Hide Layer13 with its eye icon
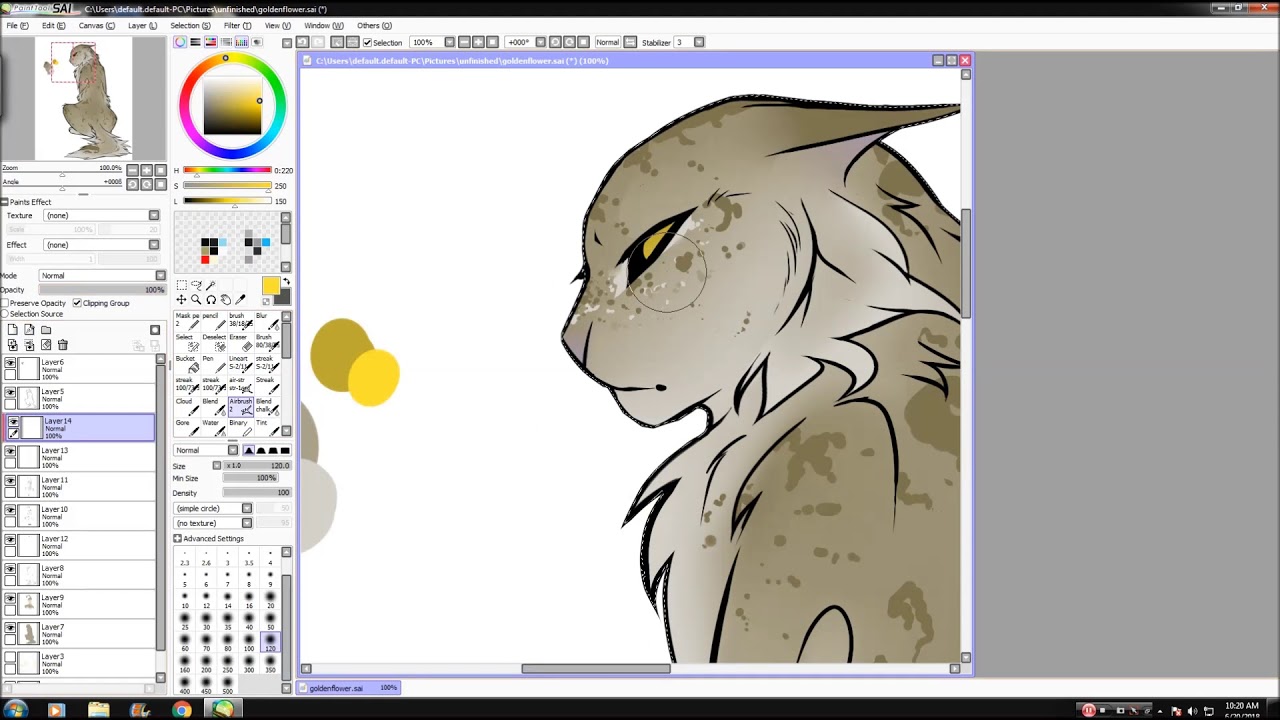Screen dimensions: 1280x720 (x=10, y=452)
